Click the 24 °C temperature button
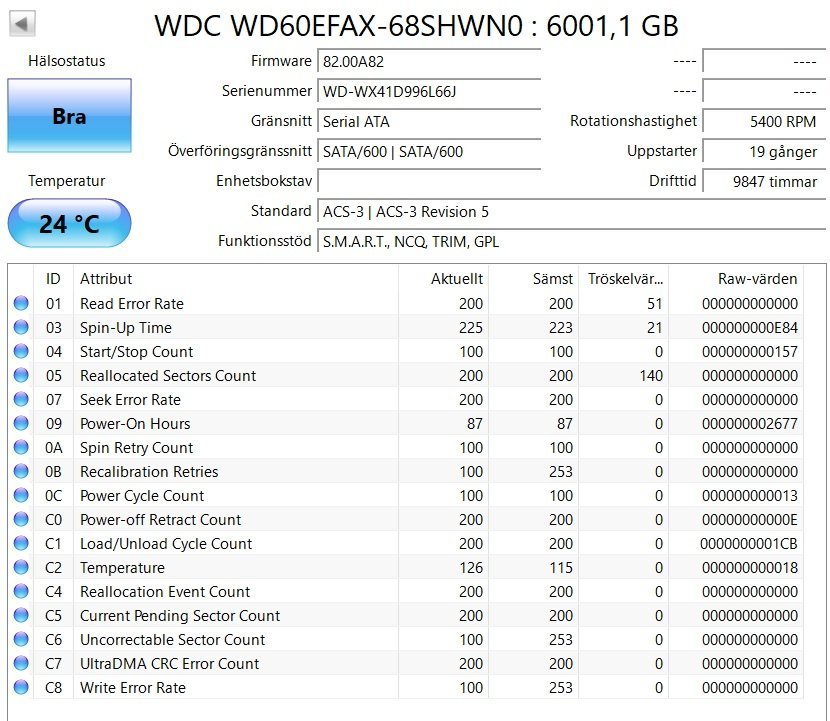Screen dimensions: 830x721 tap(69, 223)
